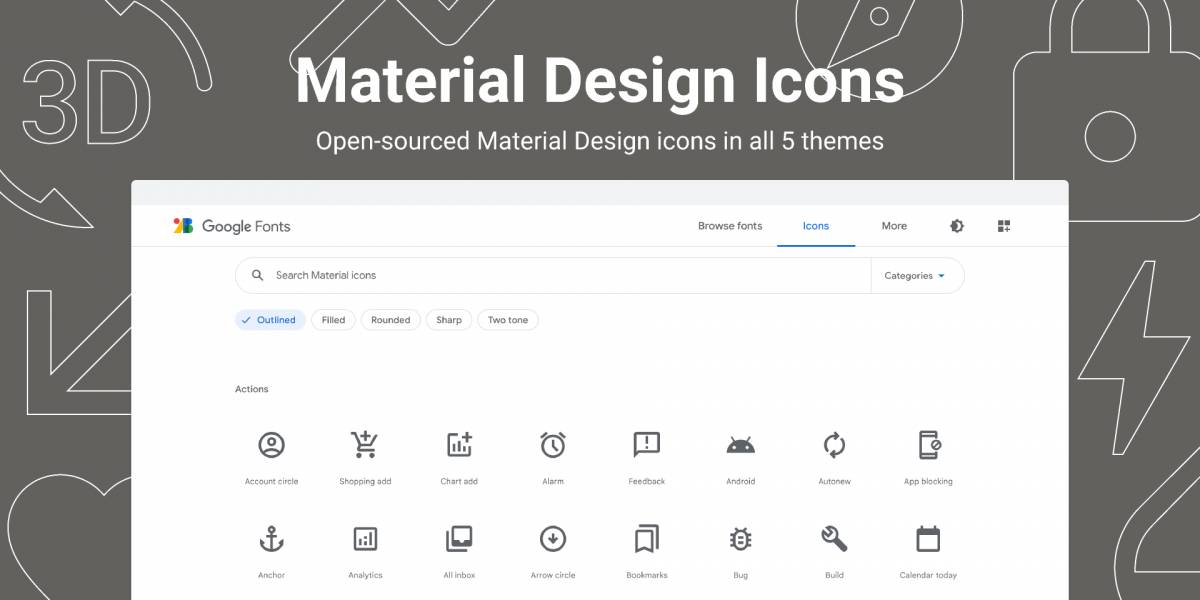The height and width of the screenshot is (600, 1200).
Task: Select the Account circle icon
Action: pos(271,445)
